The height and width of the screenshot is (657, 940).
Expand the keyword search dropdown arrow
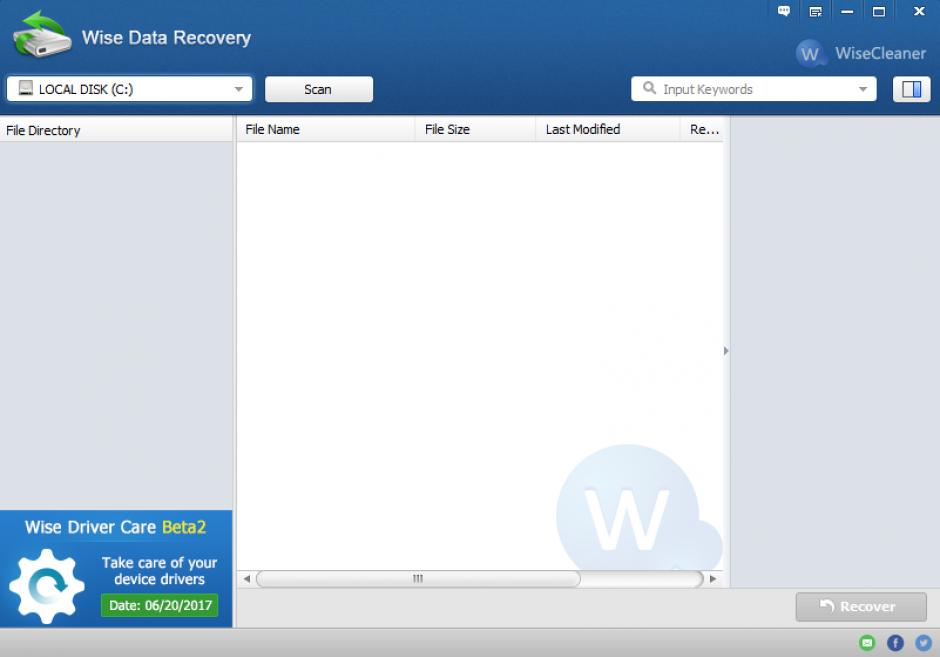pos(863,89)
